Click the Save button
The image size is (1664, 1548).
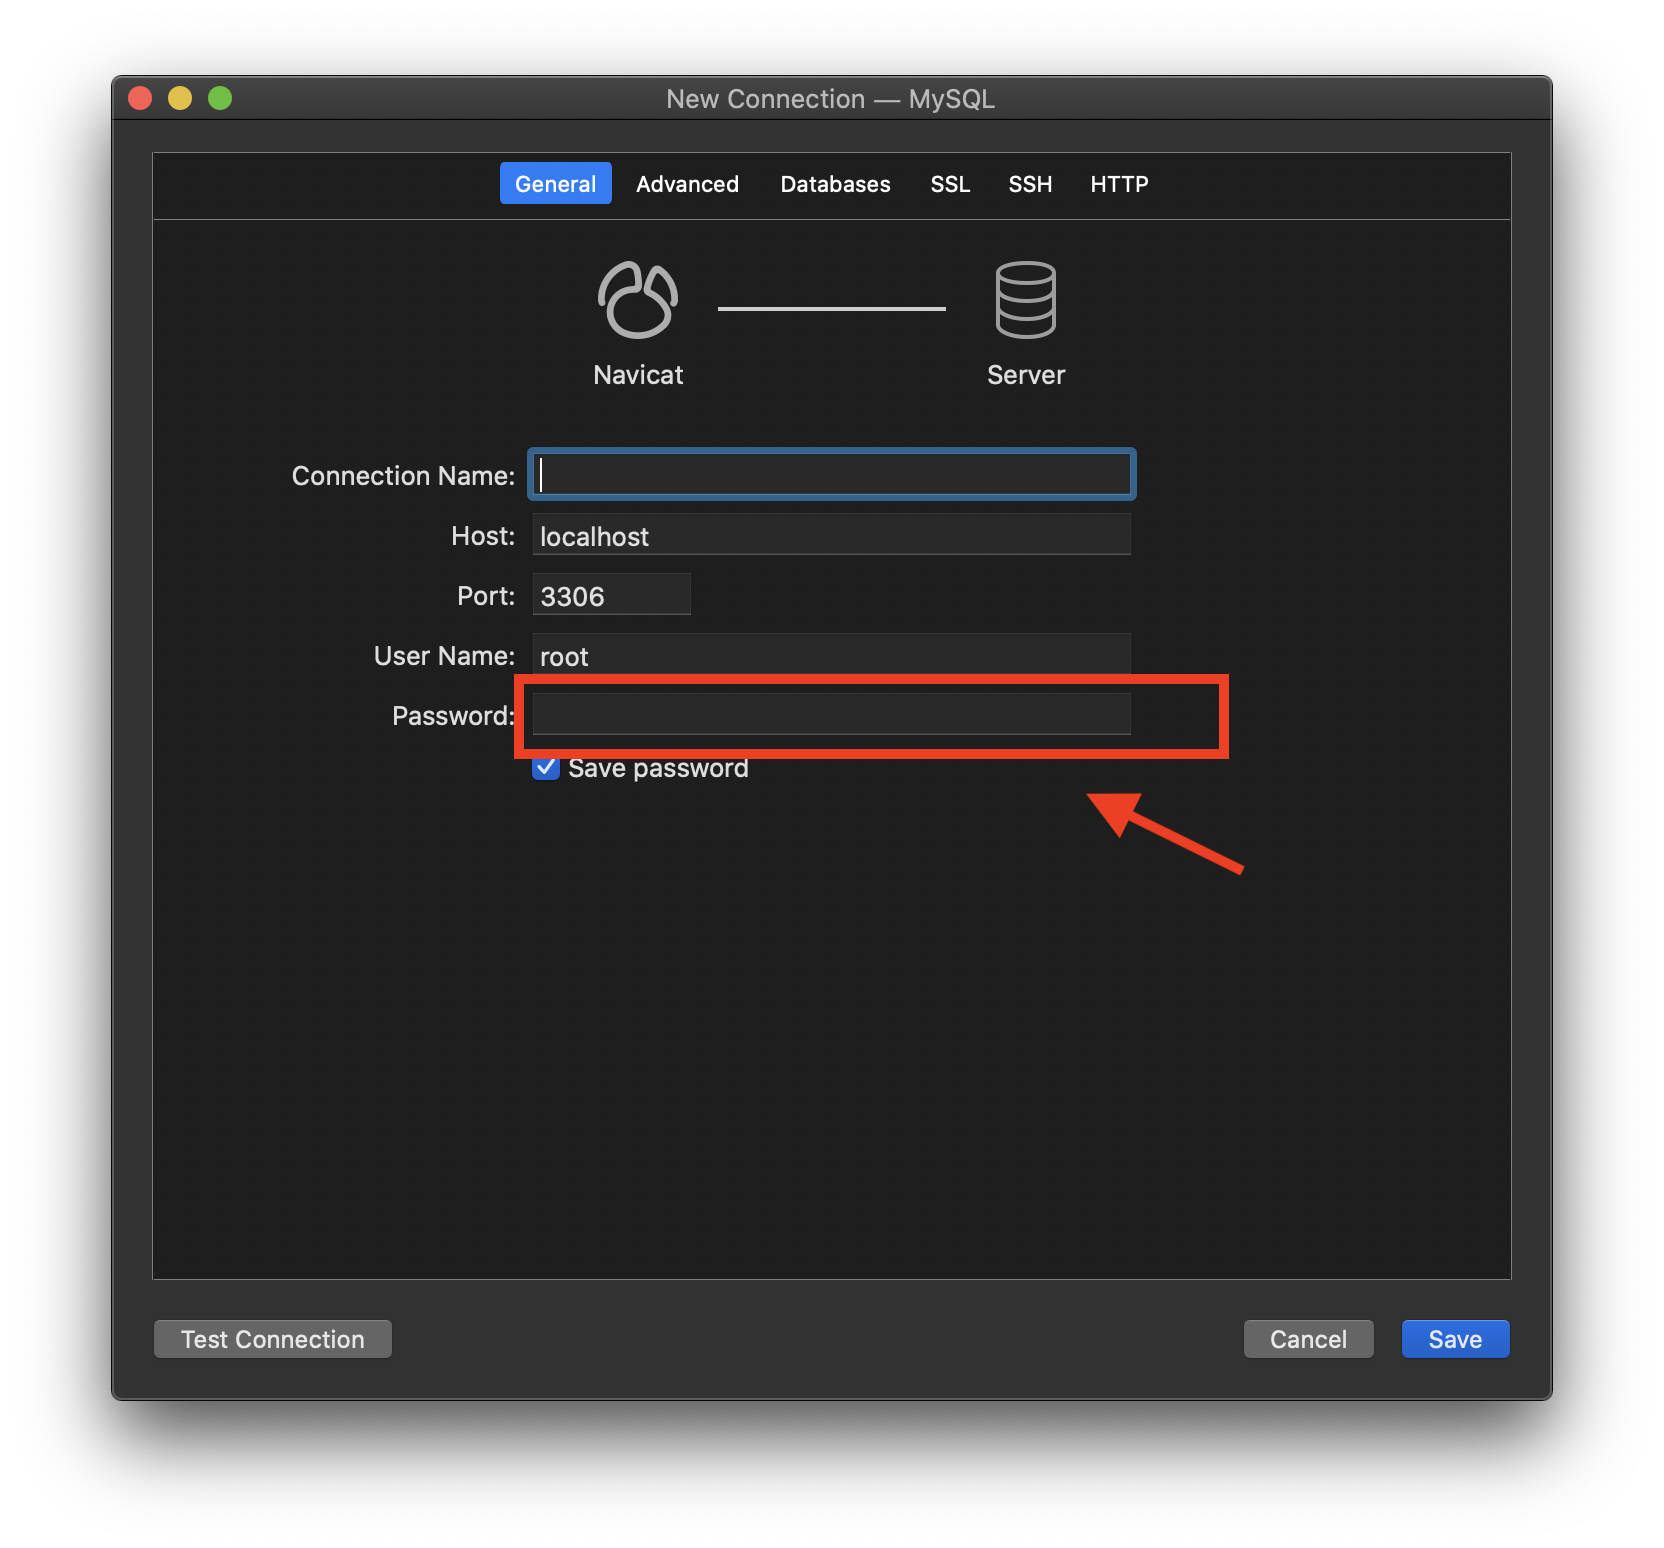point(1455,1339)
